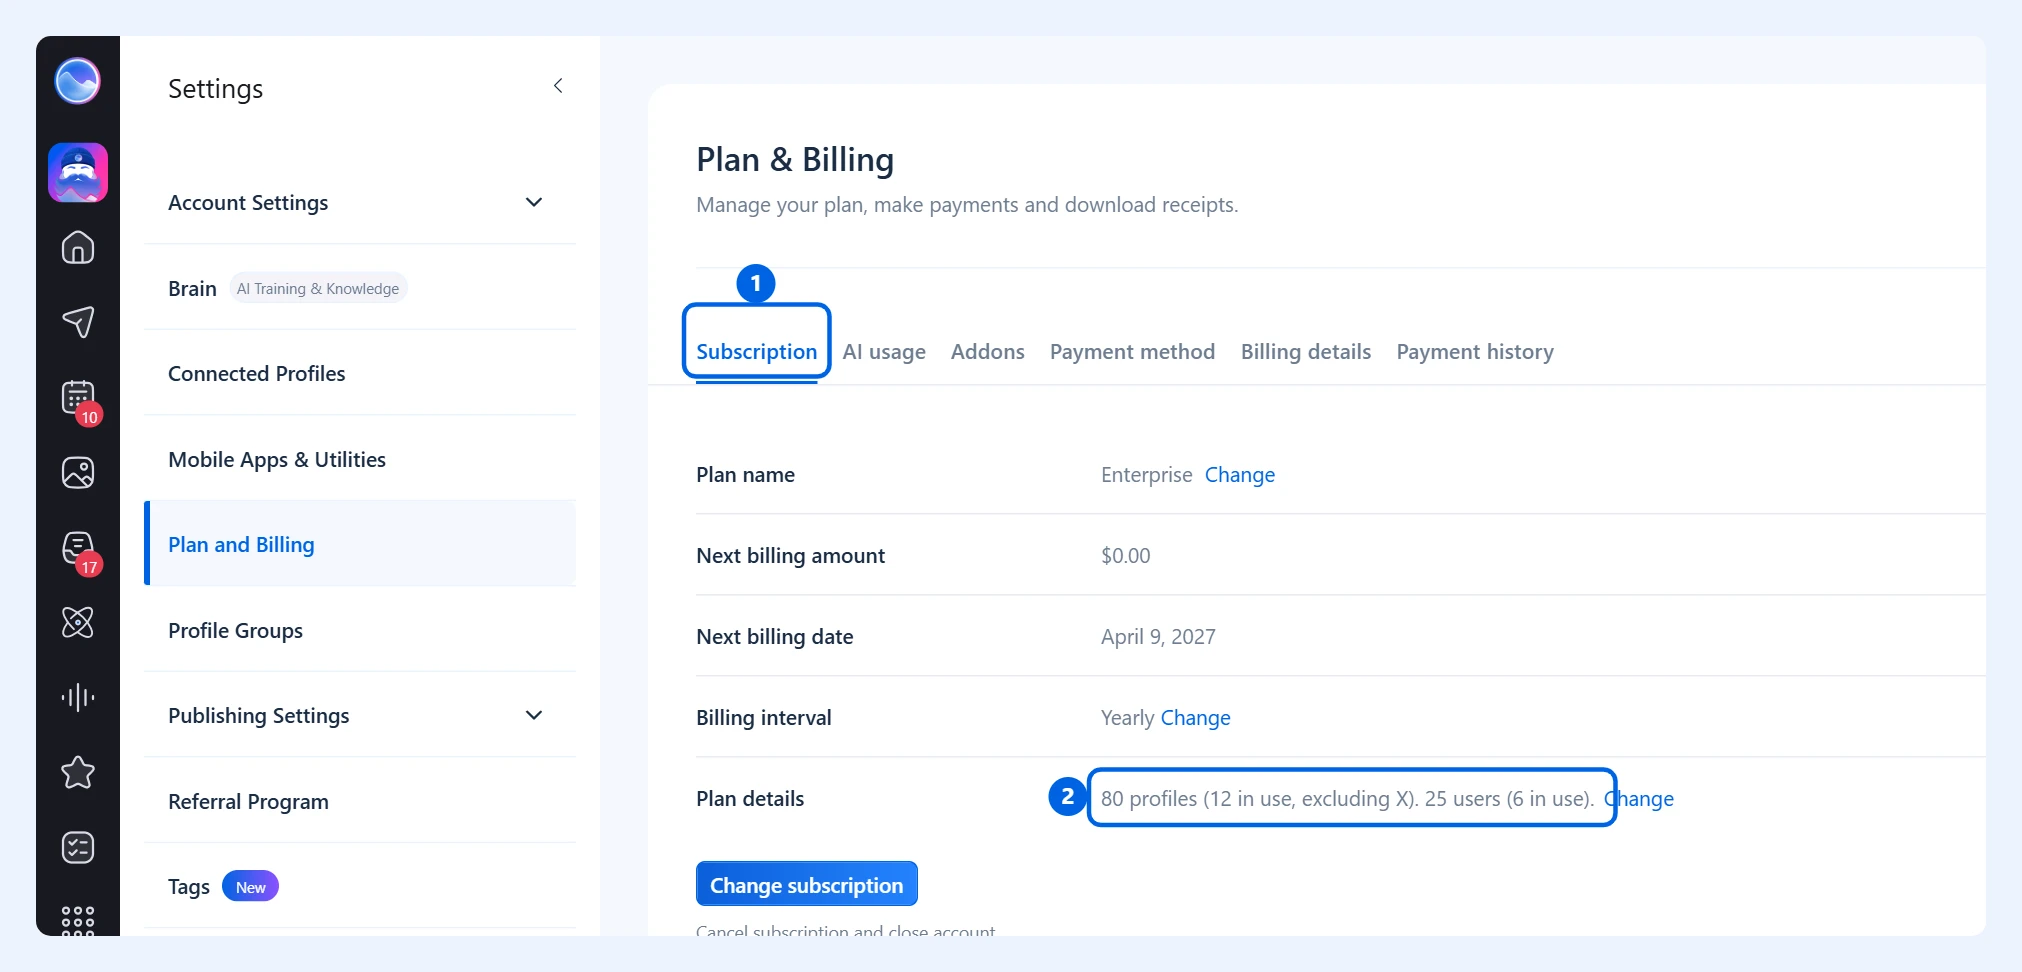
Task: Switch to the Addons tab
Action: pyautogui.click(x=987, y=352)
